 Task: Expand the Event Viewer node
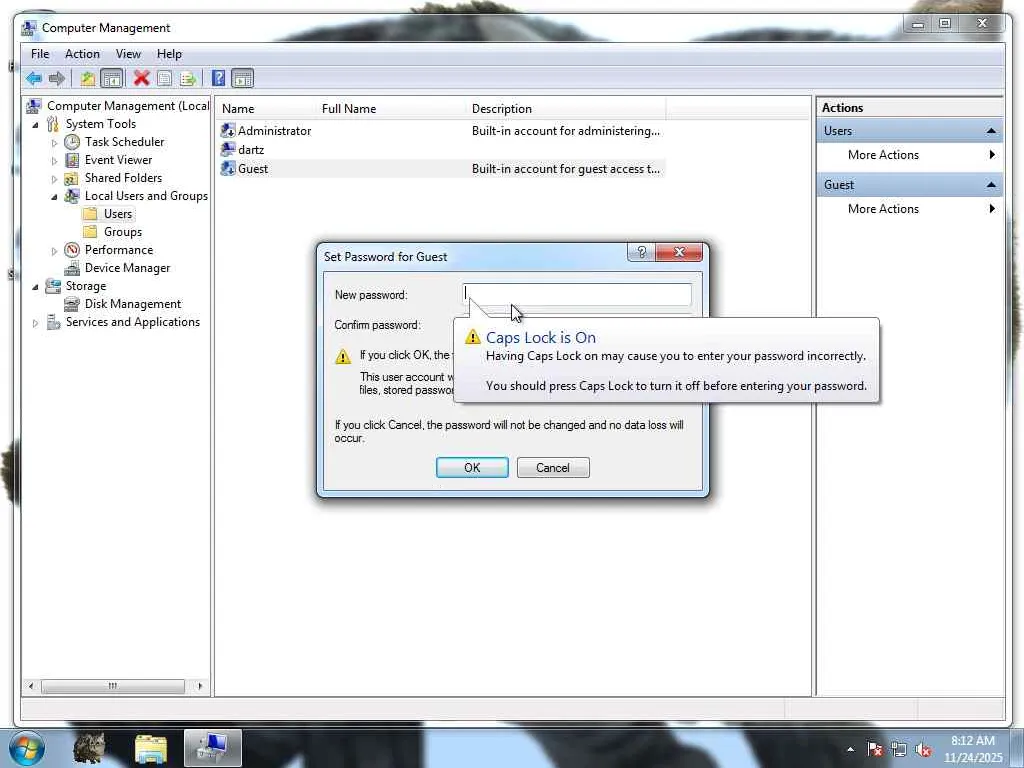point(54,160)
